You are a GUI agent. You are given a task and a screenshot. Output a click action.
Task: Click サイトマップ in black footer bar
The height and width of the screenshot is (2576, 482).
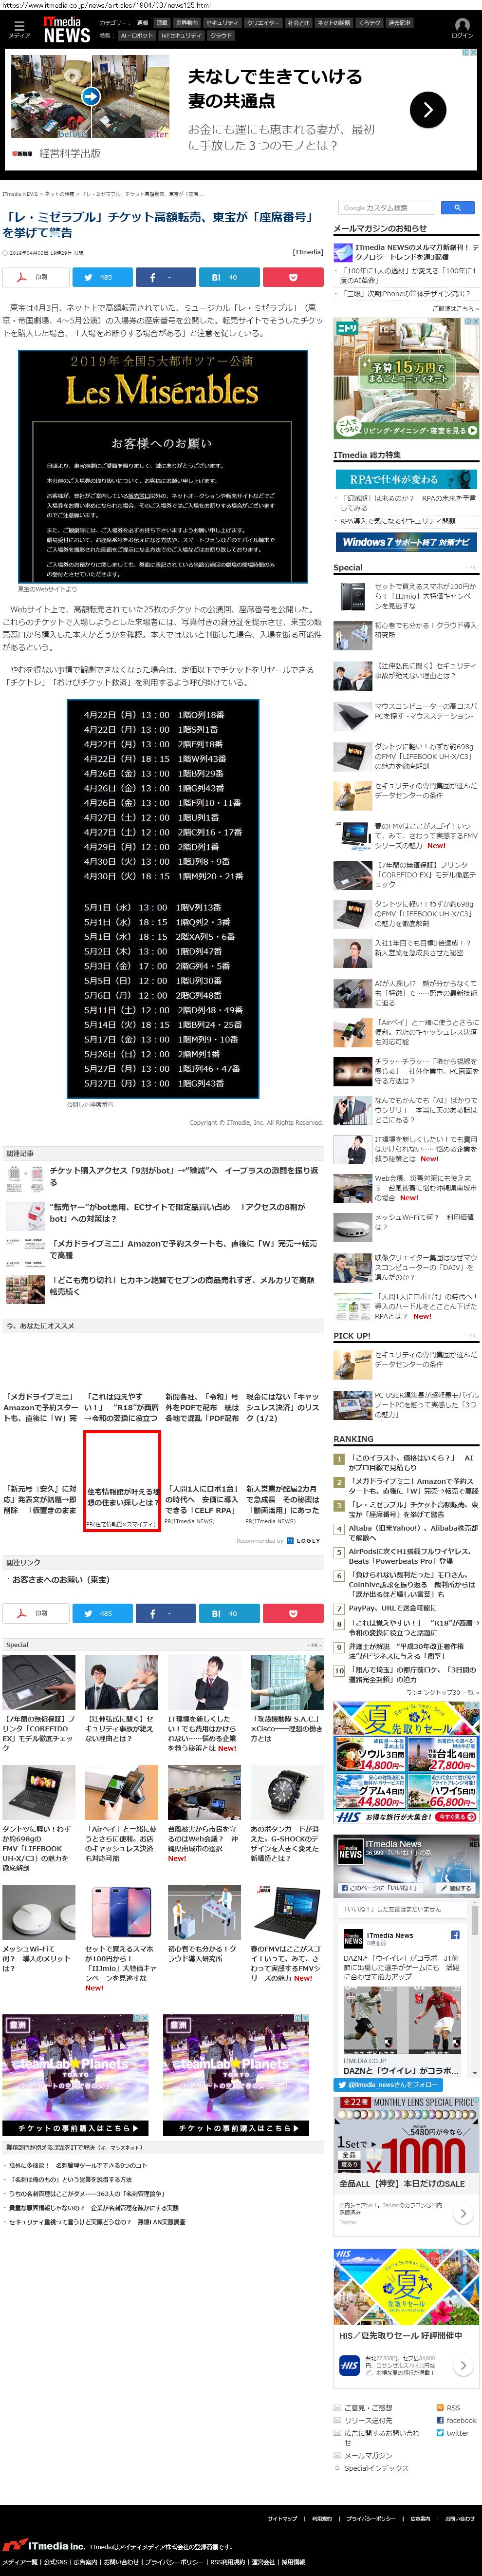pos(282,2519)
